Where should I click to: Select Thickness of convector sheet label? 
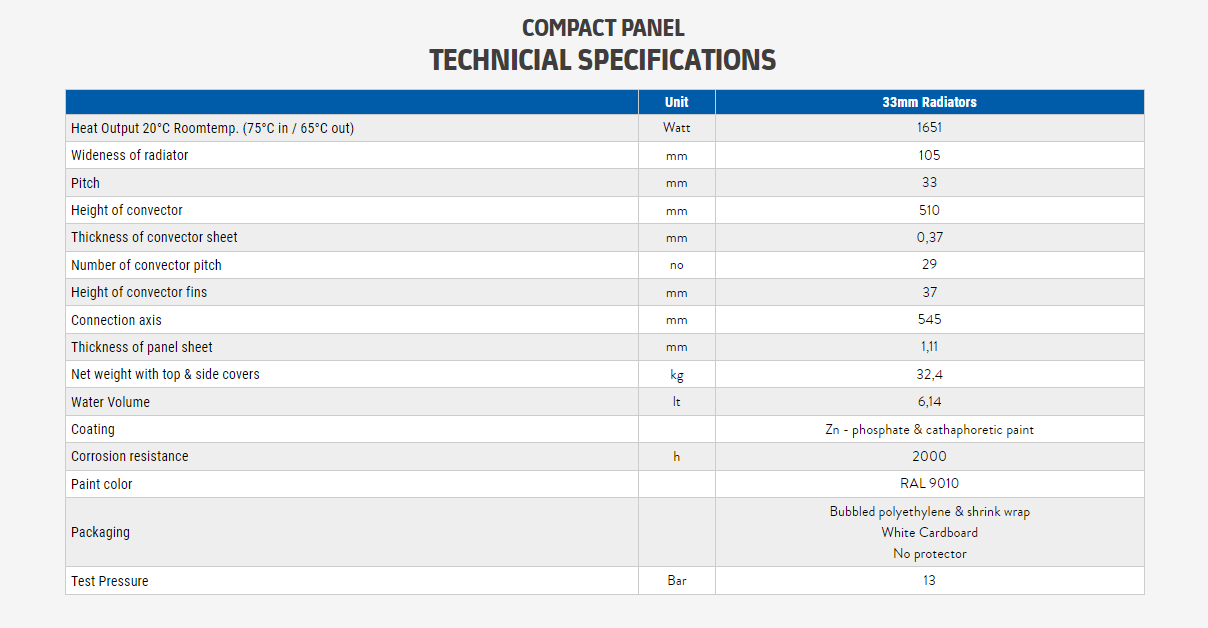[x=154, y=237]
